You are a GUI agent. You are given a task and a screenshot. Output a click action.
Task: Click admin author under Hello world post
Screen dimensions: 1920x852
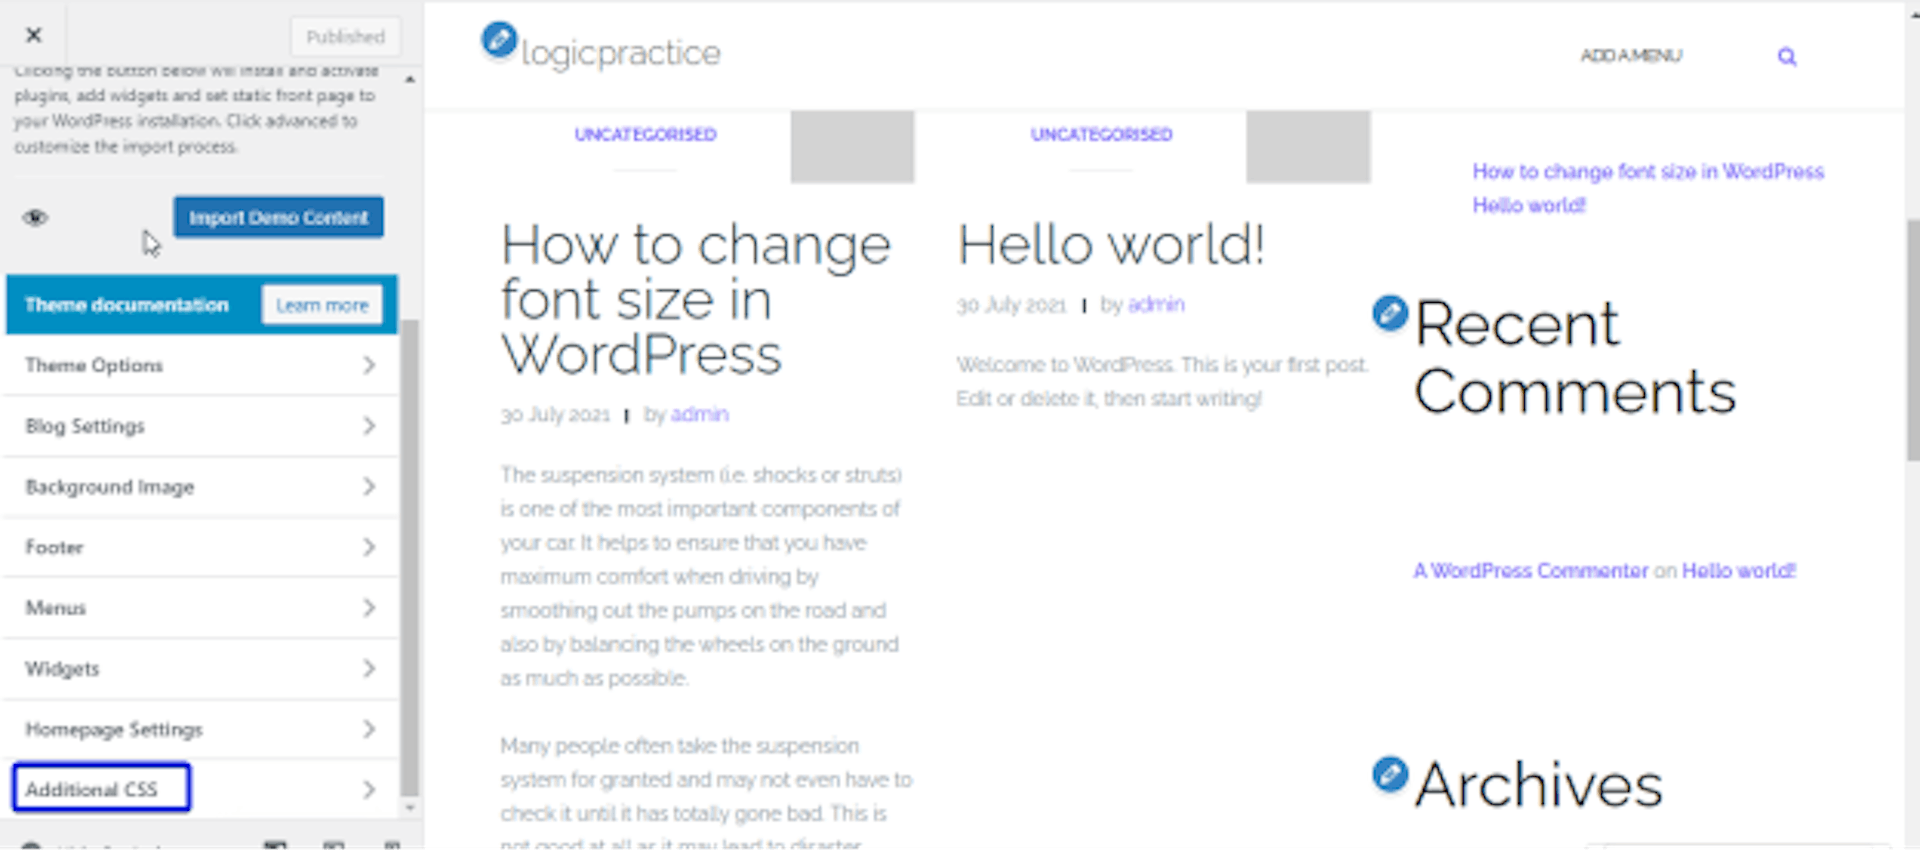pyautogui.click(x=1156, y=304)
